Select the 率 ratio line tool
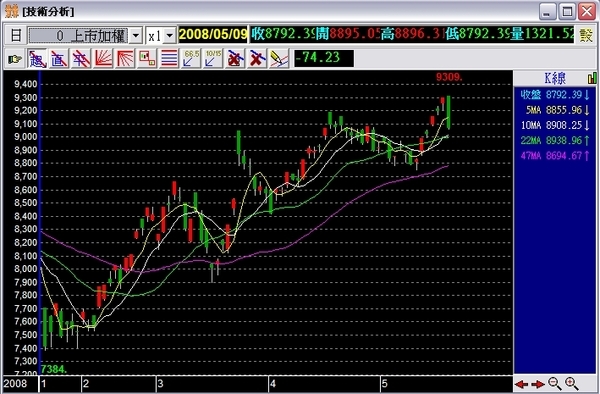This screenshot has height=394, width=600. pyautogui.click(x=81, y=59)
